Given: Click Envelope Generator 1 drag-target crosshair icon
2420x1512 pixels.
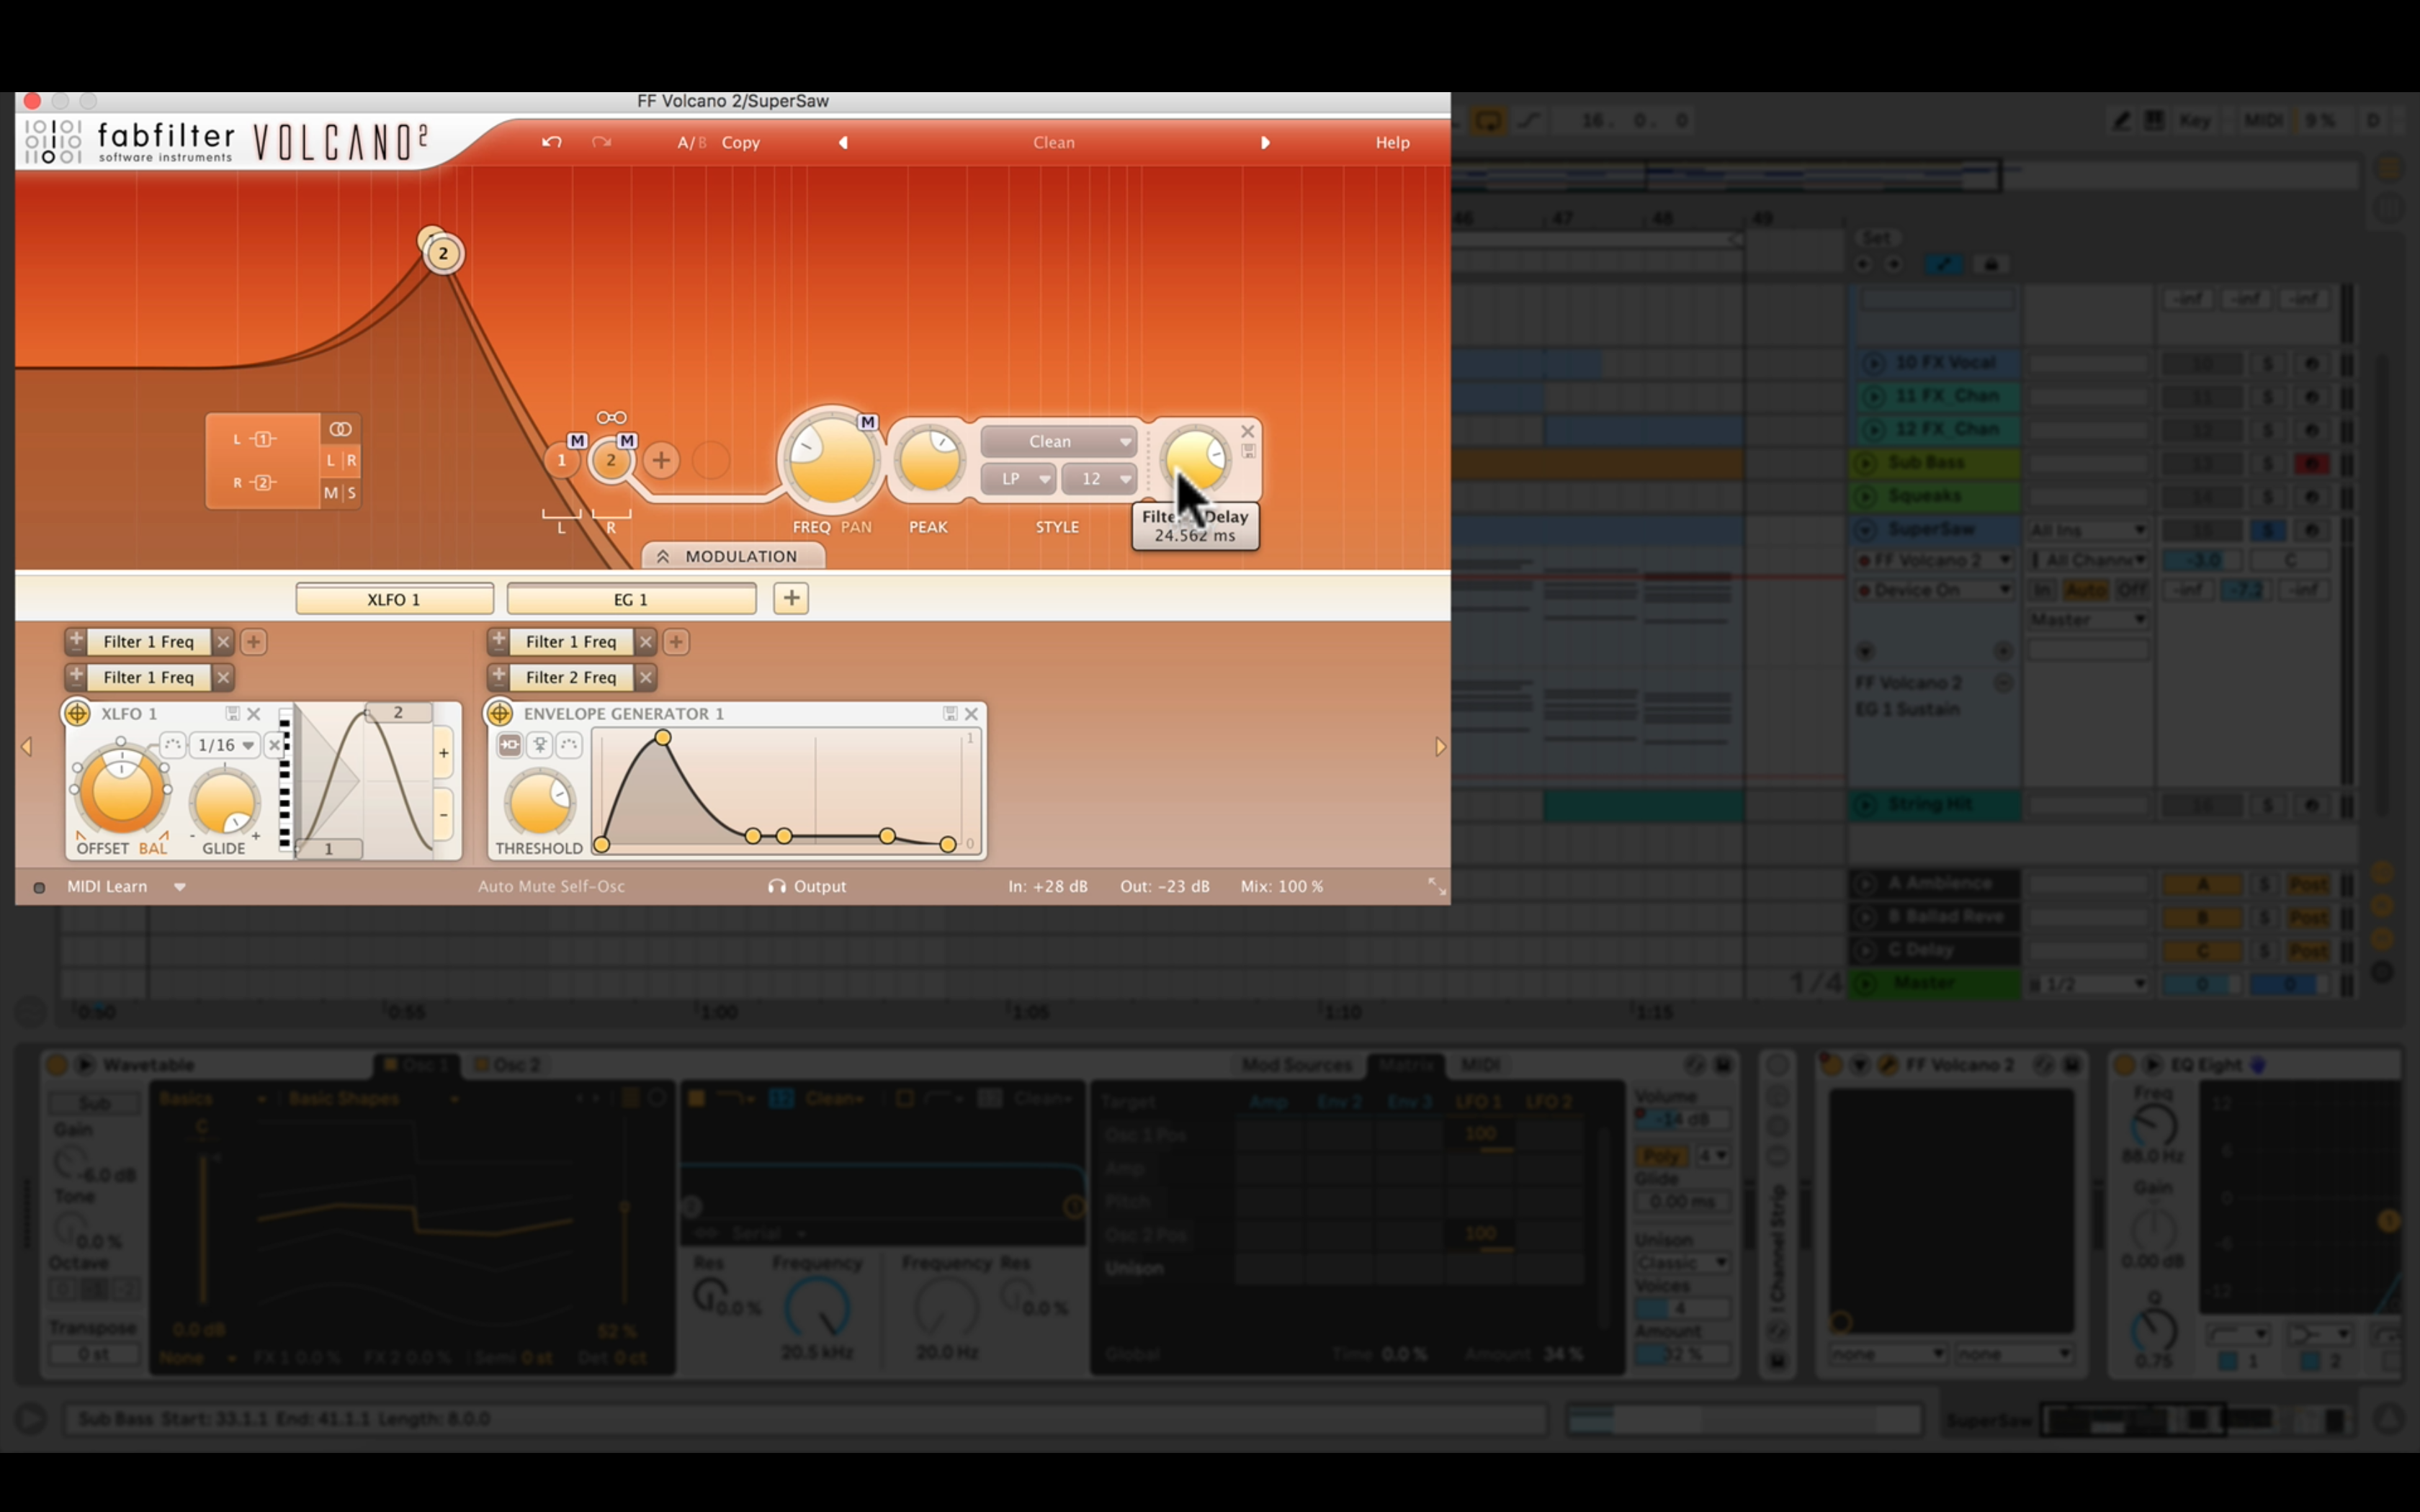Looking at the screenshot, I should [500, 713].
